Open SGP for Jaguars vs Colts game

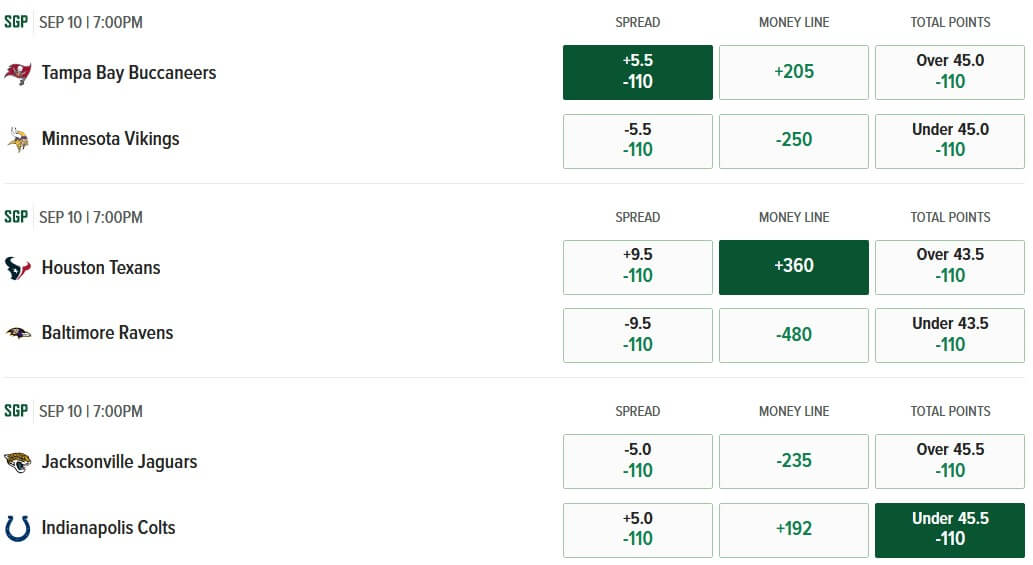16,411
